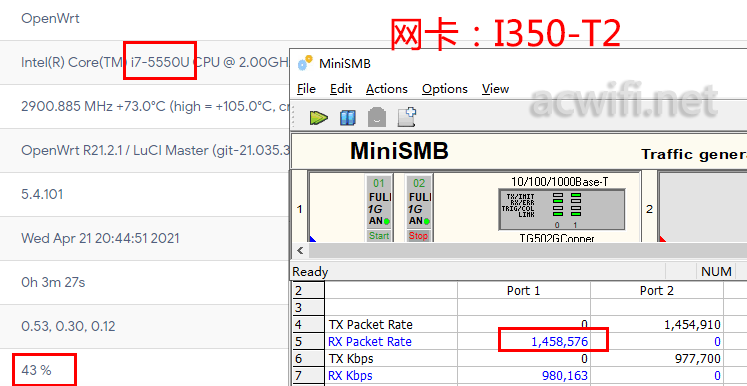Click the horizontal scrollbar left arrow
The height and width of the screenshot is (386, 747).
click(x=300, y=251)
